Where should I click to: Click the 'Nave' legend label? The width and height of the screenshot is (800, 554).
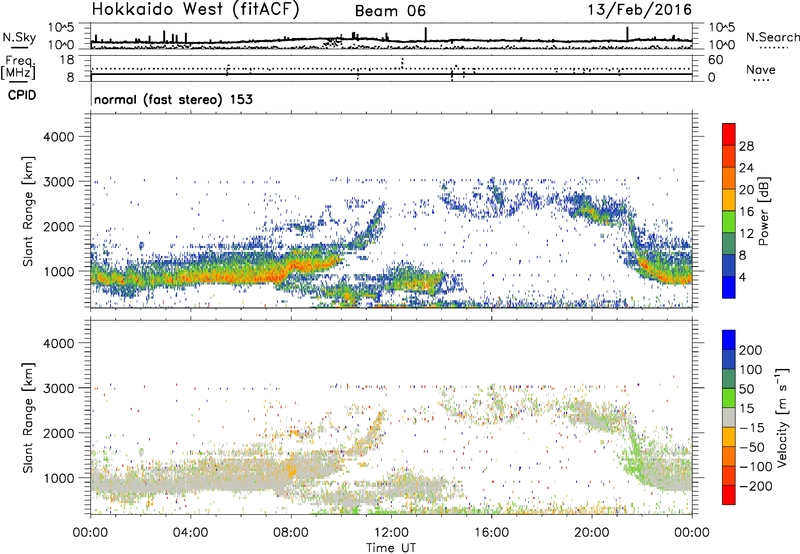[761, 70]
